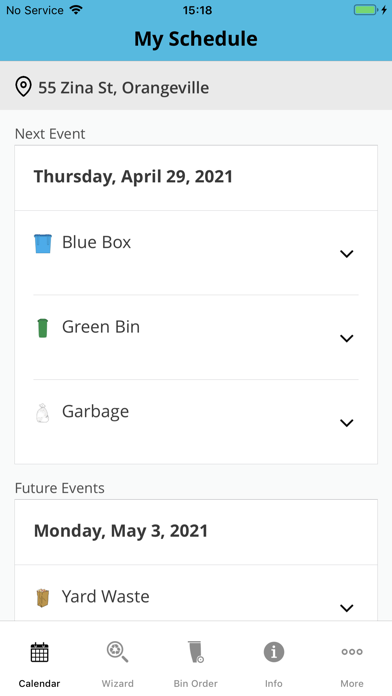Viewport: 392px width, 696px height.
Task: Expand the Blue Box details chevron
Action: (x=347, y=254)
